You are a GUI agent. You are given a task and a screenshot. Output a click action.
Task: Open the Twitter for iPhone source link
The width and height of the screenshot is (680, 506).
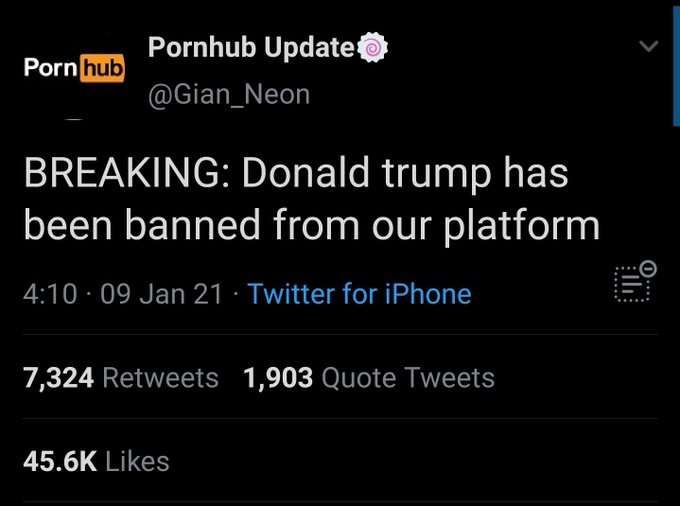[359, 294]
